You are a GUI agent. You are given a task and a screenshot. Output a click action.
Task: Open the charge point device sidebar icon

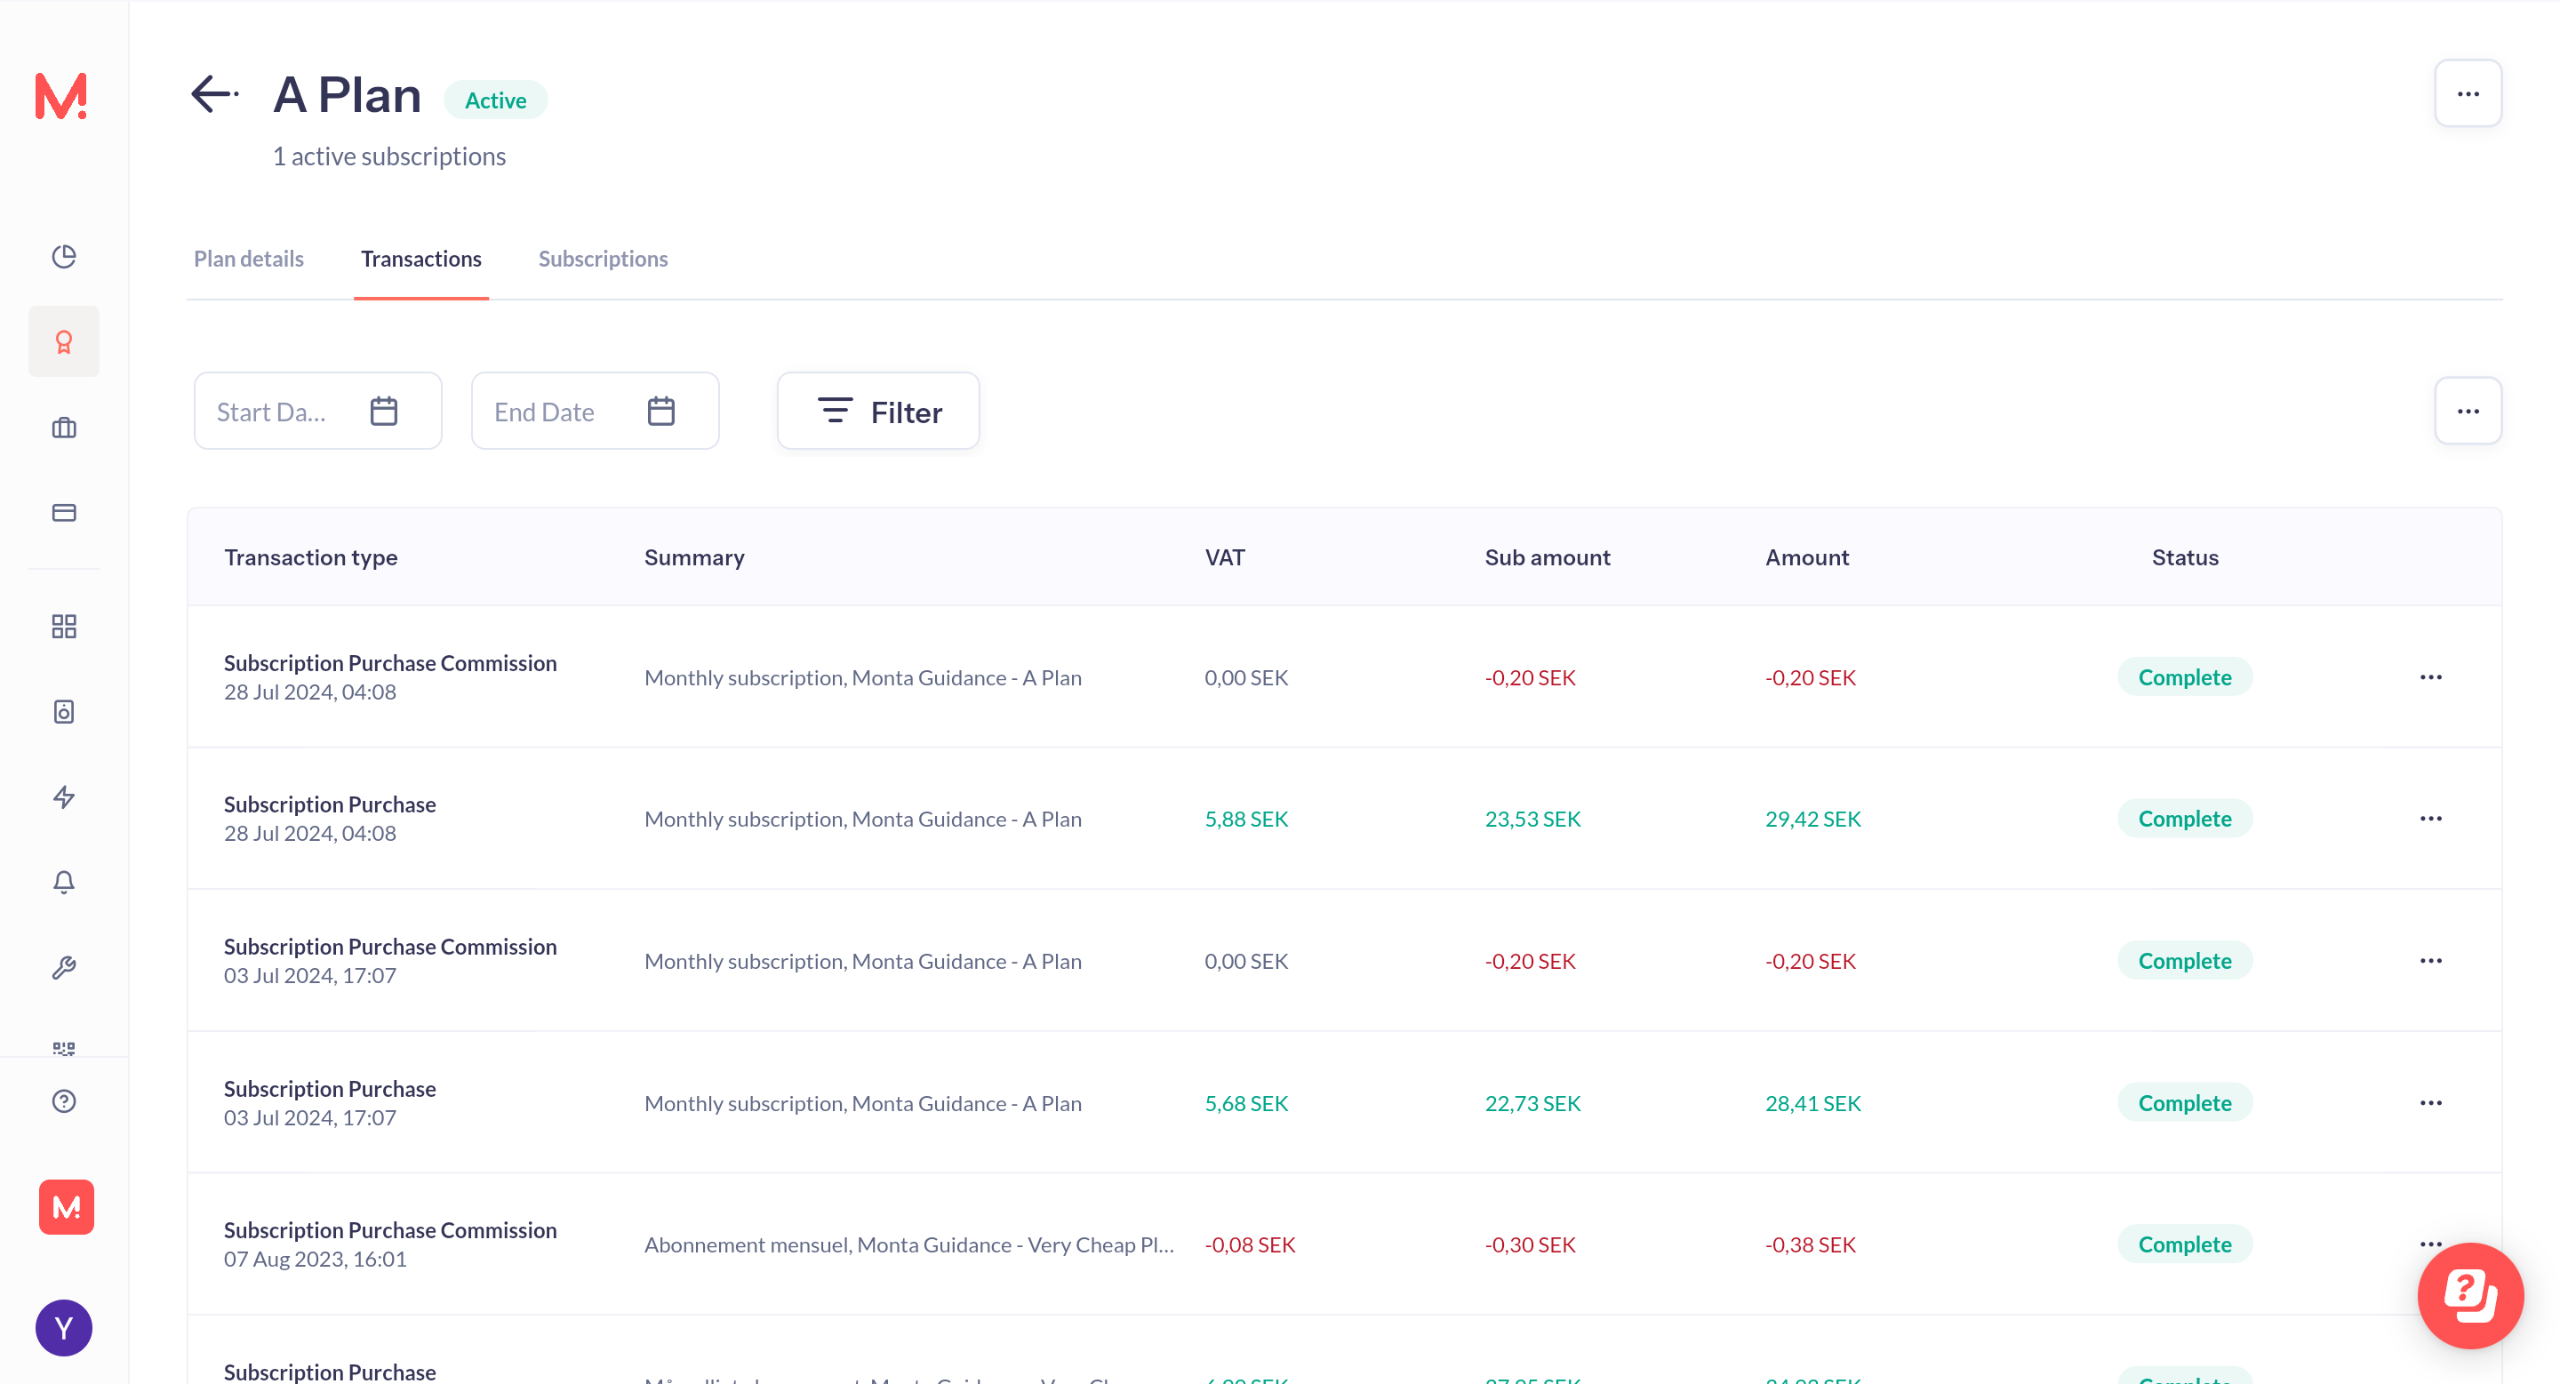pos(64,712)
